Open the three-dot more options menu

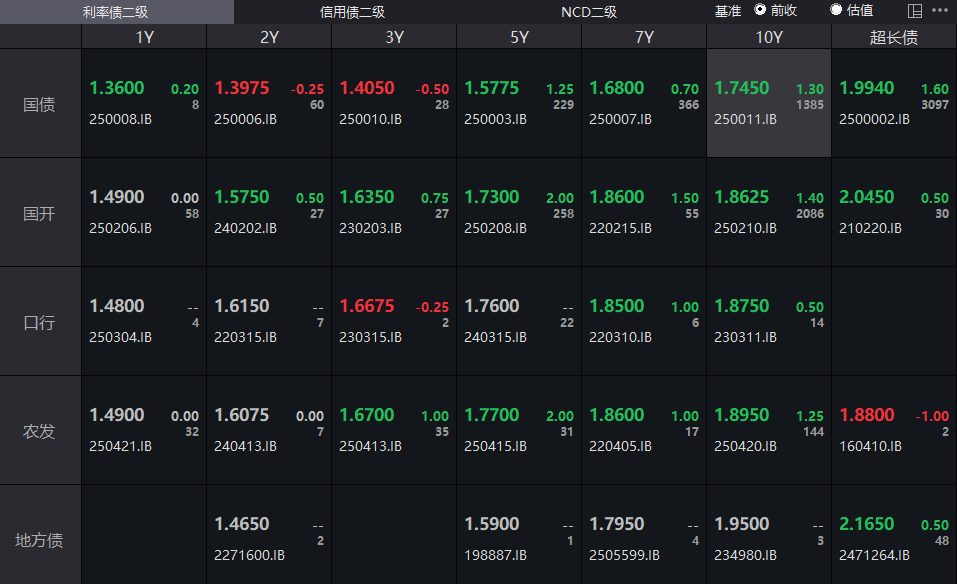[939, 11]
